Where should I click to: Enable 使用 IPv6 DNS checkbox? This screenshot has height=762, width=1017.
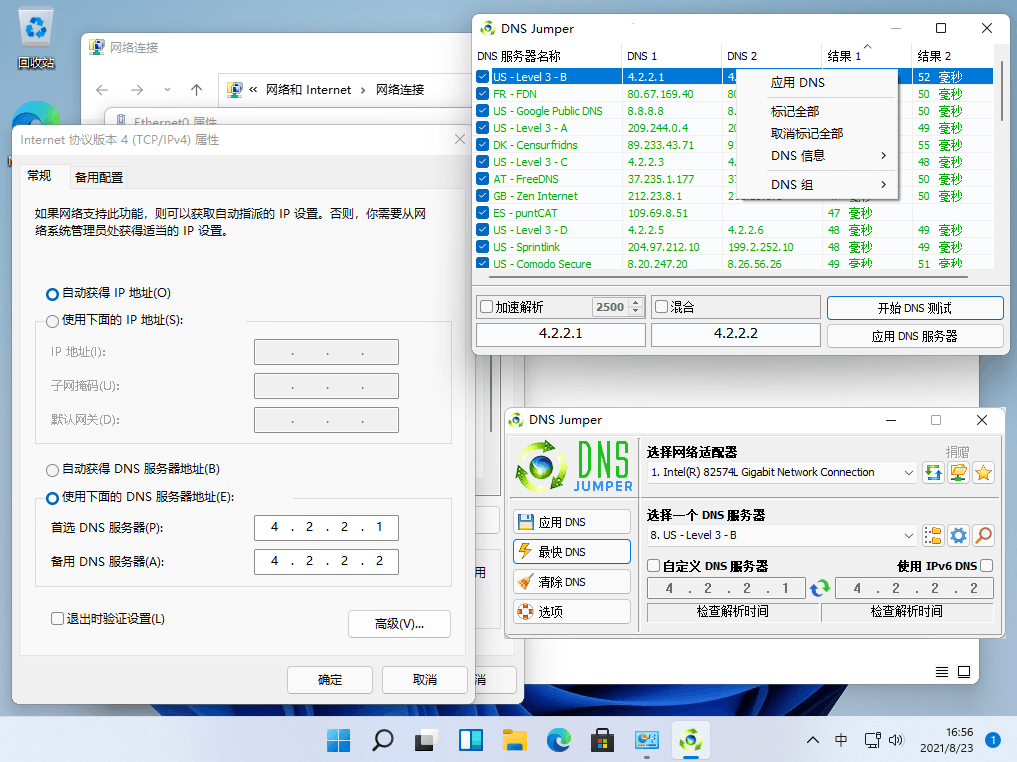987,566
